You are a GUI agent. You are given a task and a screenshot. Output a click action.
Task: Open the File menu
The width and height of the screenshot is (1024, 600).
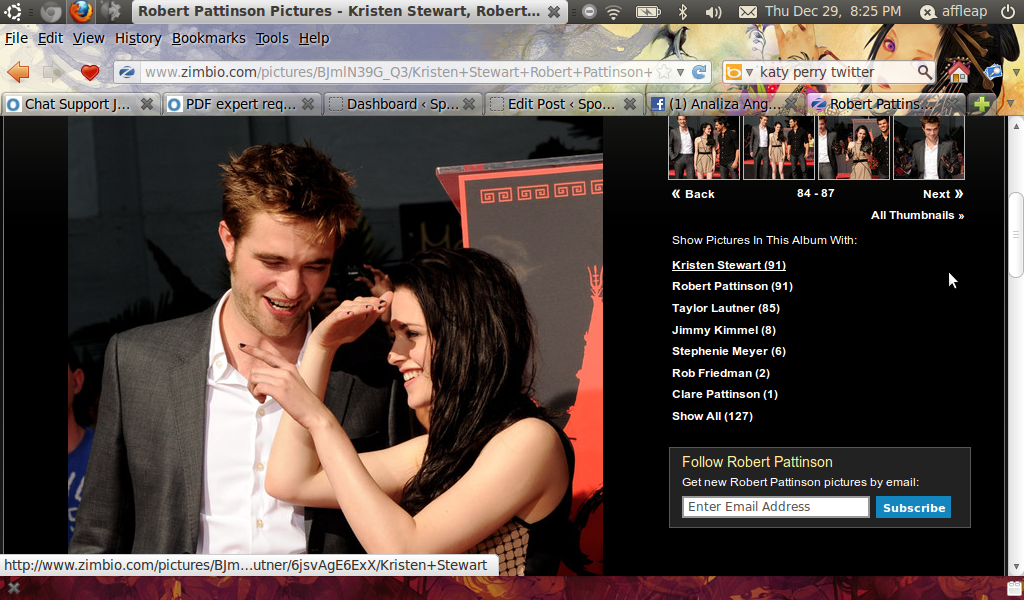click(16, 39)
